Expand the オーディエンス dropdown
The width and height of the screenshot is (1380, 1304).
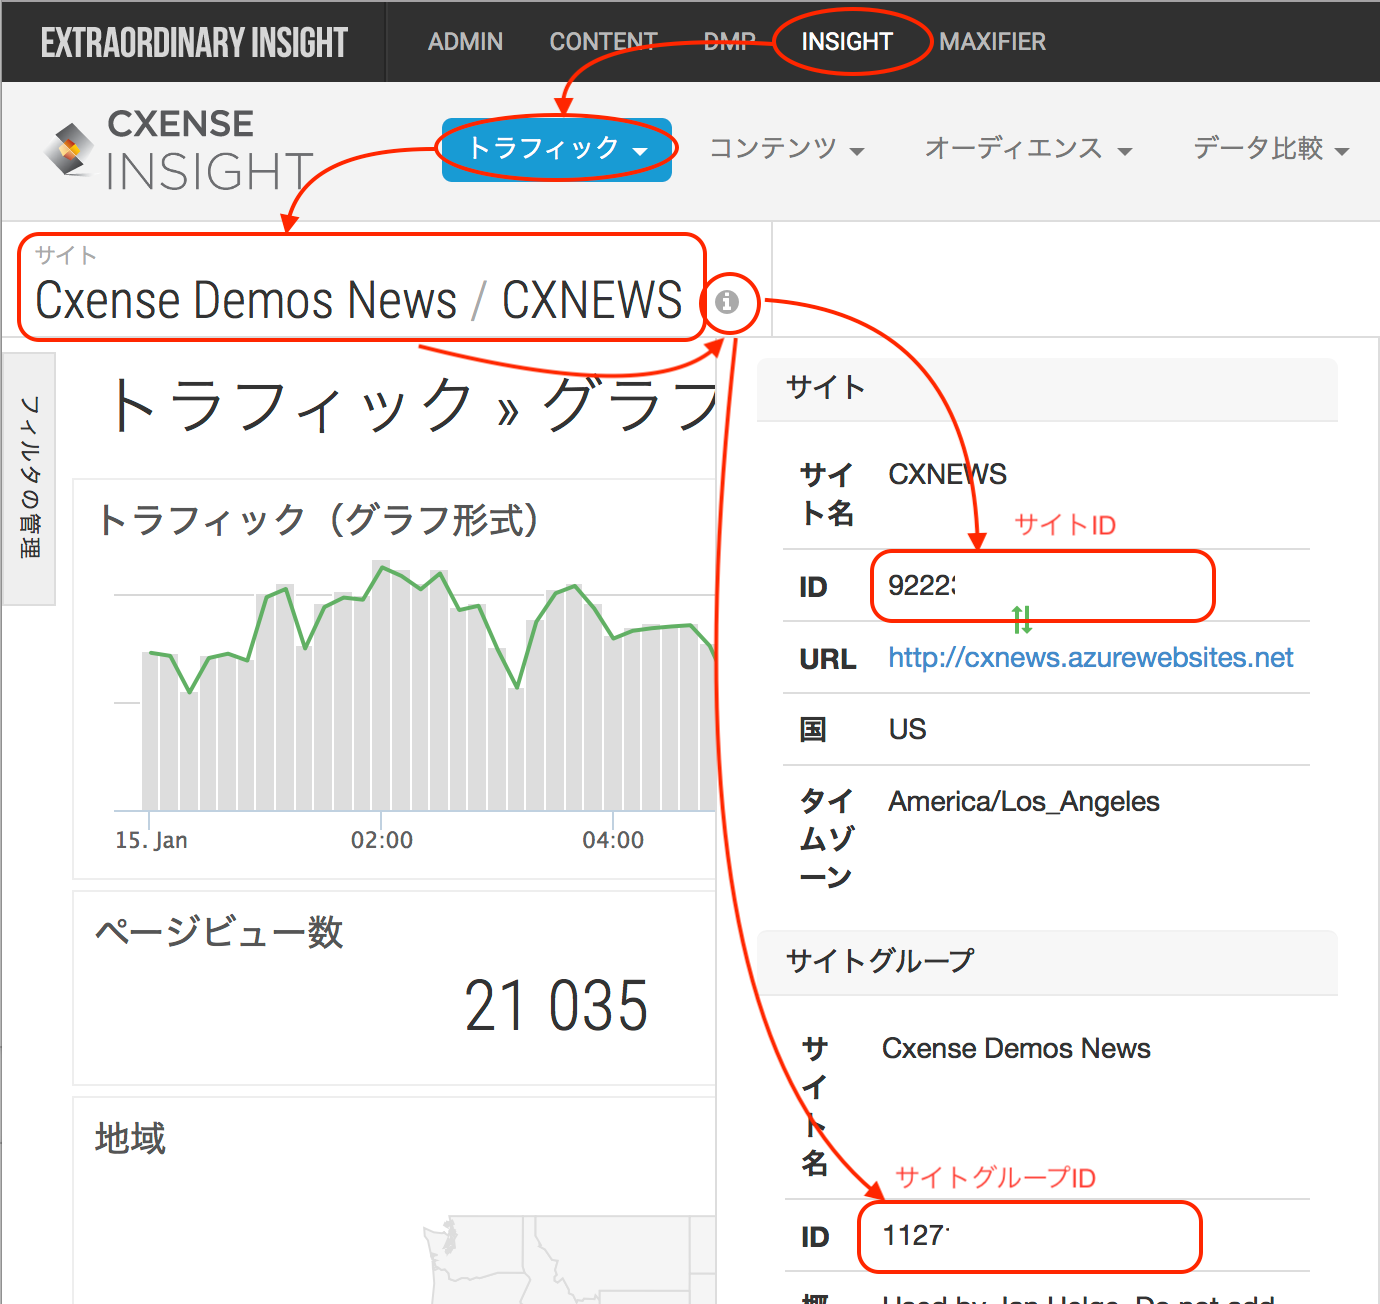pyautogui.click(x=1028, y=149)
